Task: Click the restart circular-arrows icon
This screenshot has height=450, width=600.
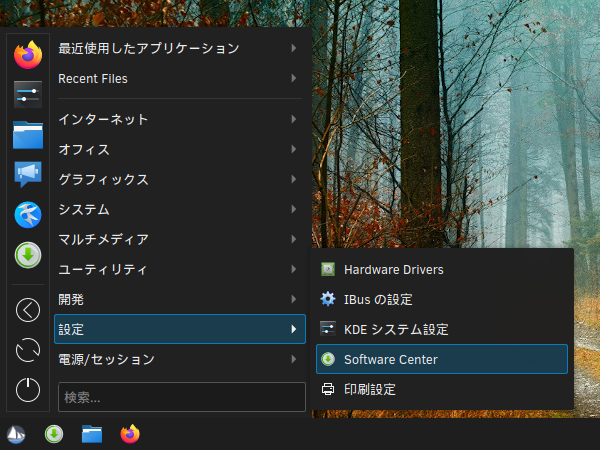Action: pos(28,350)
